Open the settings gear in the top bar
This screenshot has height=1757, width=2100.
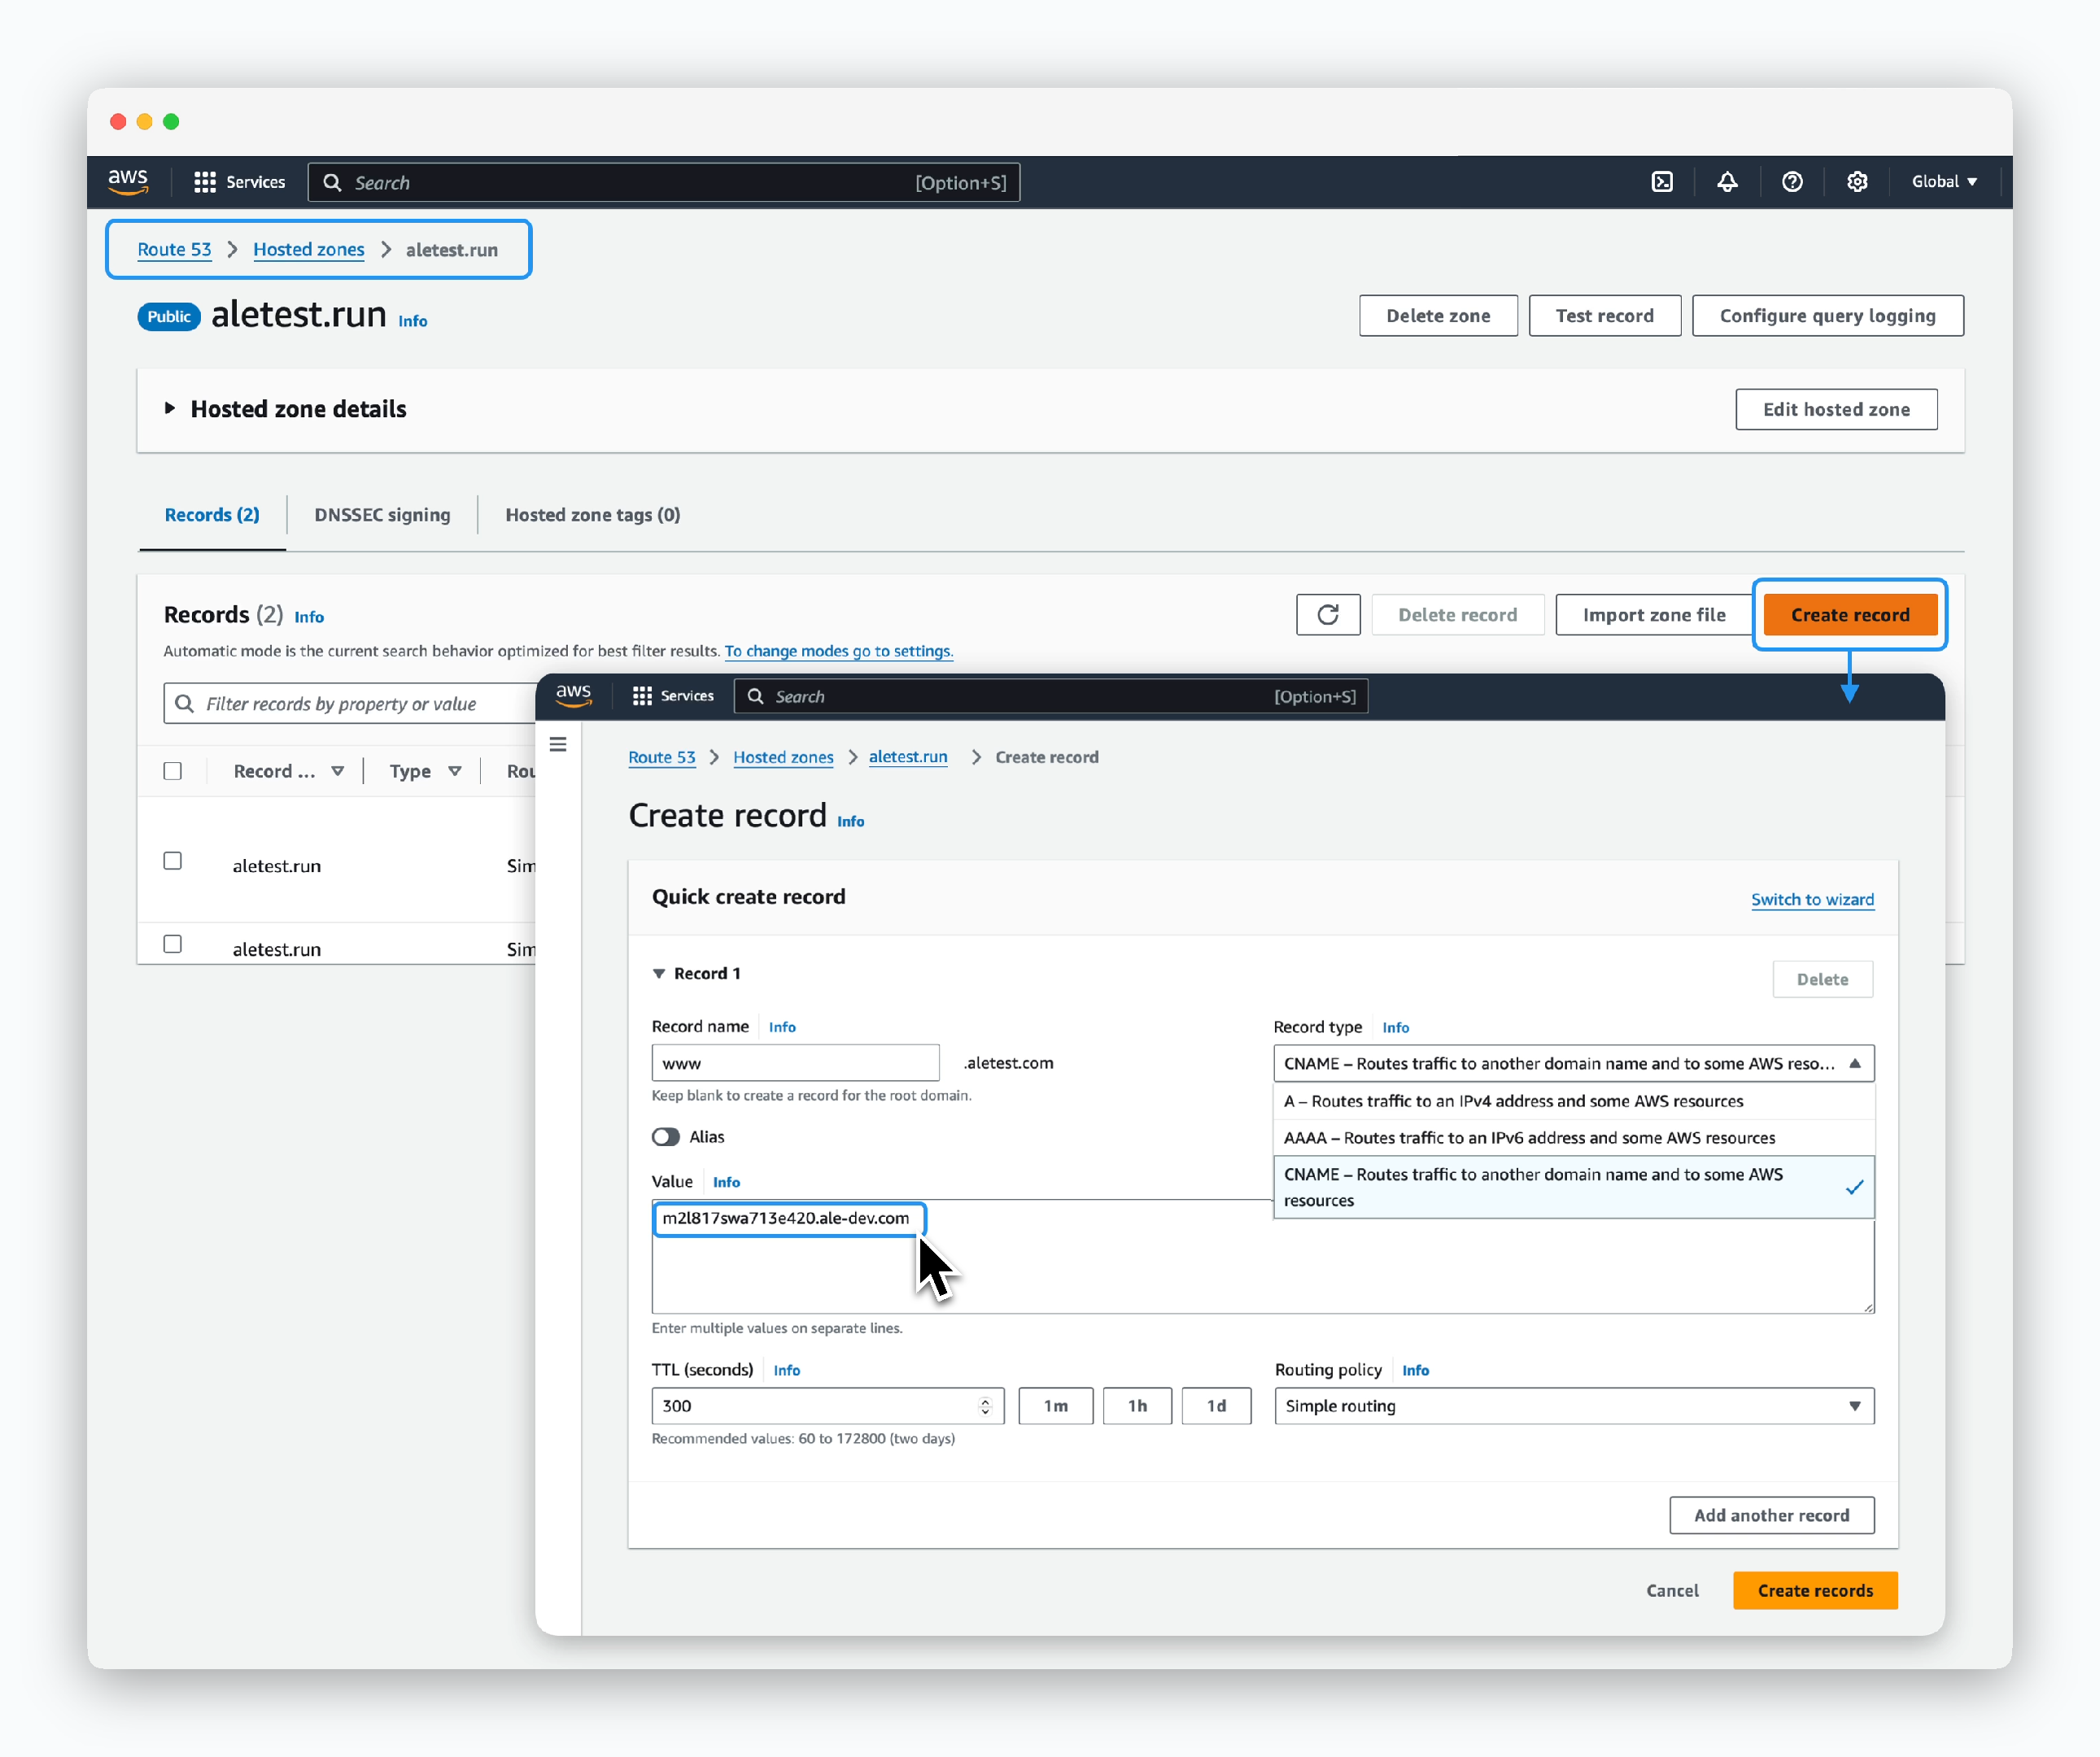pyautogui.click(x=1857, y=182)
